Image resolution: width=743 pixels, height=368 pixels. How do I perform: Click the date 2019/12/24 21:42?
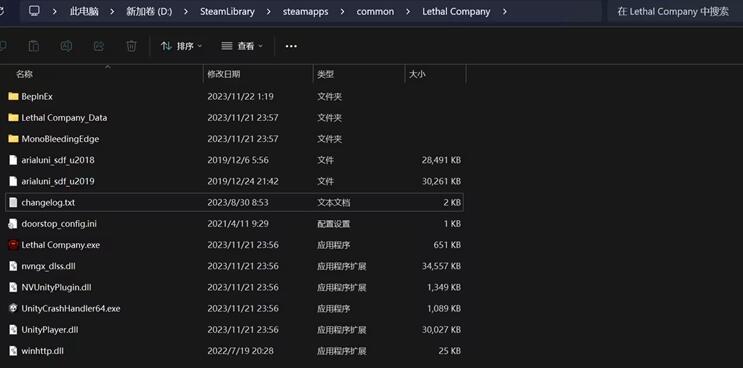click(243, 181)
